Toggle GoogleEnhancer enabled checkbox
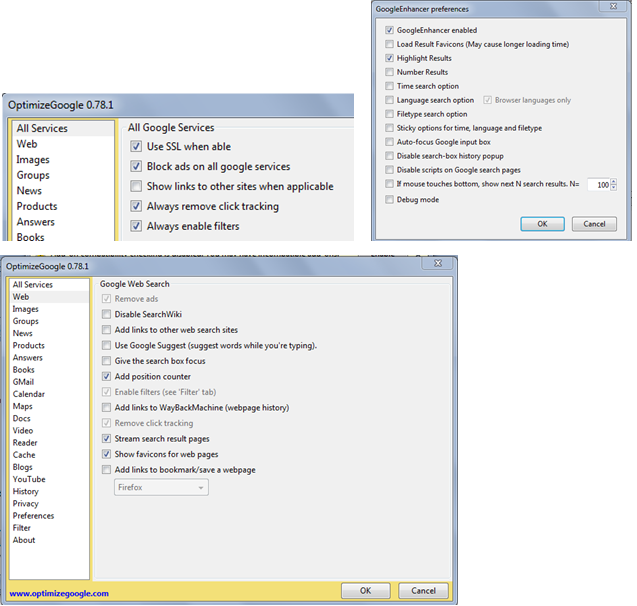The height and width of the screenshot is (606, 637). tap(389, 30)
